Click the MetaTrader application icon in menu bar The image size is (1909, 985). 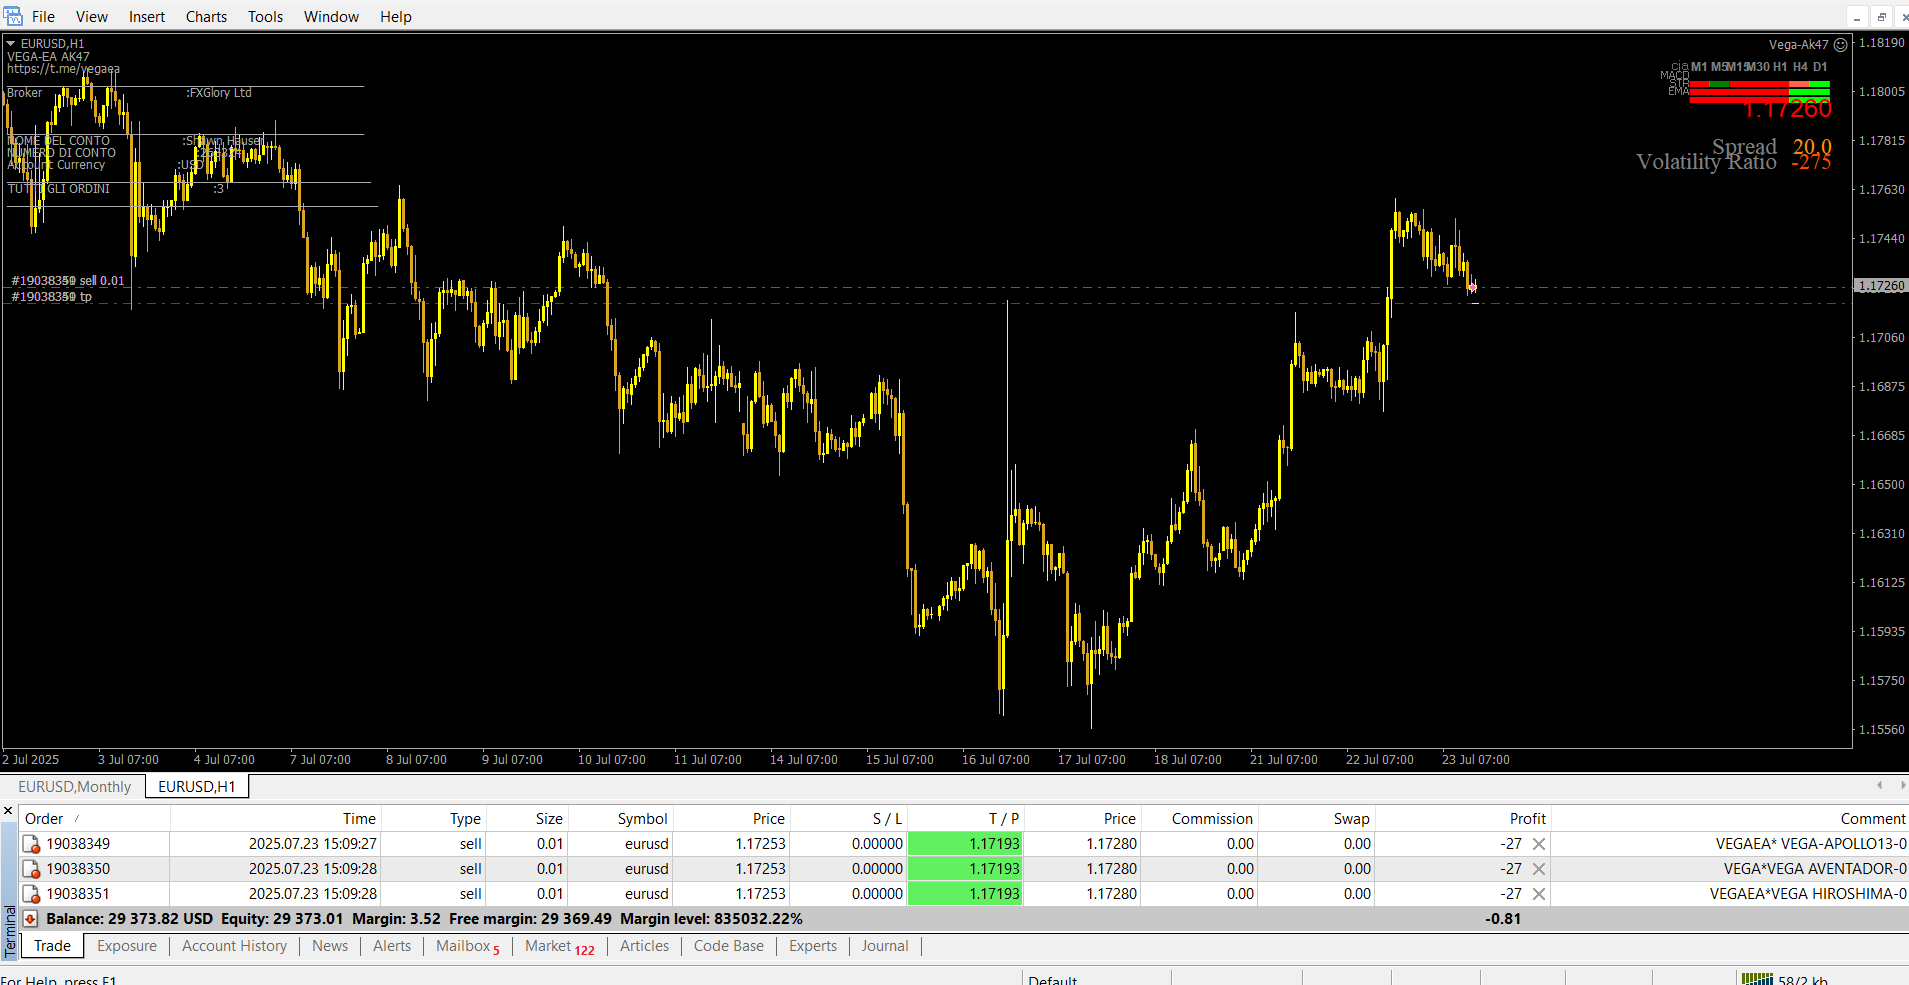coord(13,16)
